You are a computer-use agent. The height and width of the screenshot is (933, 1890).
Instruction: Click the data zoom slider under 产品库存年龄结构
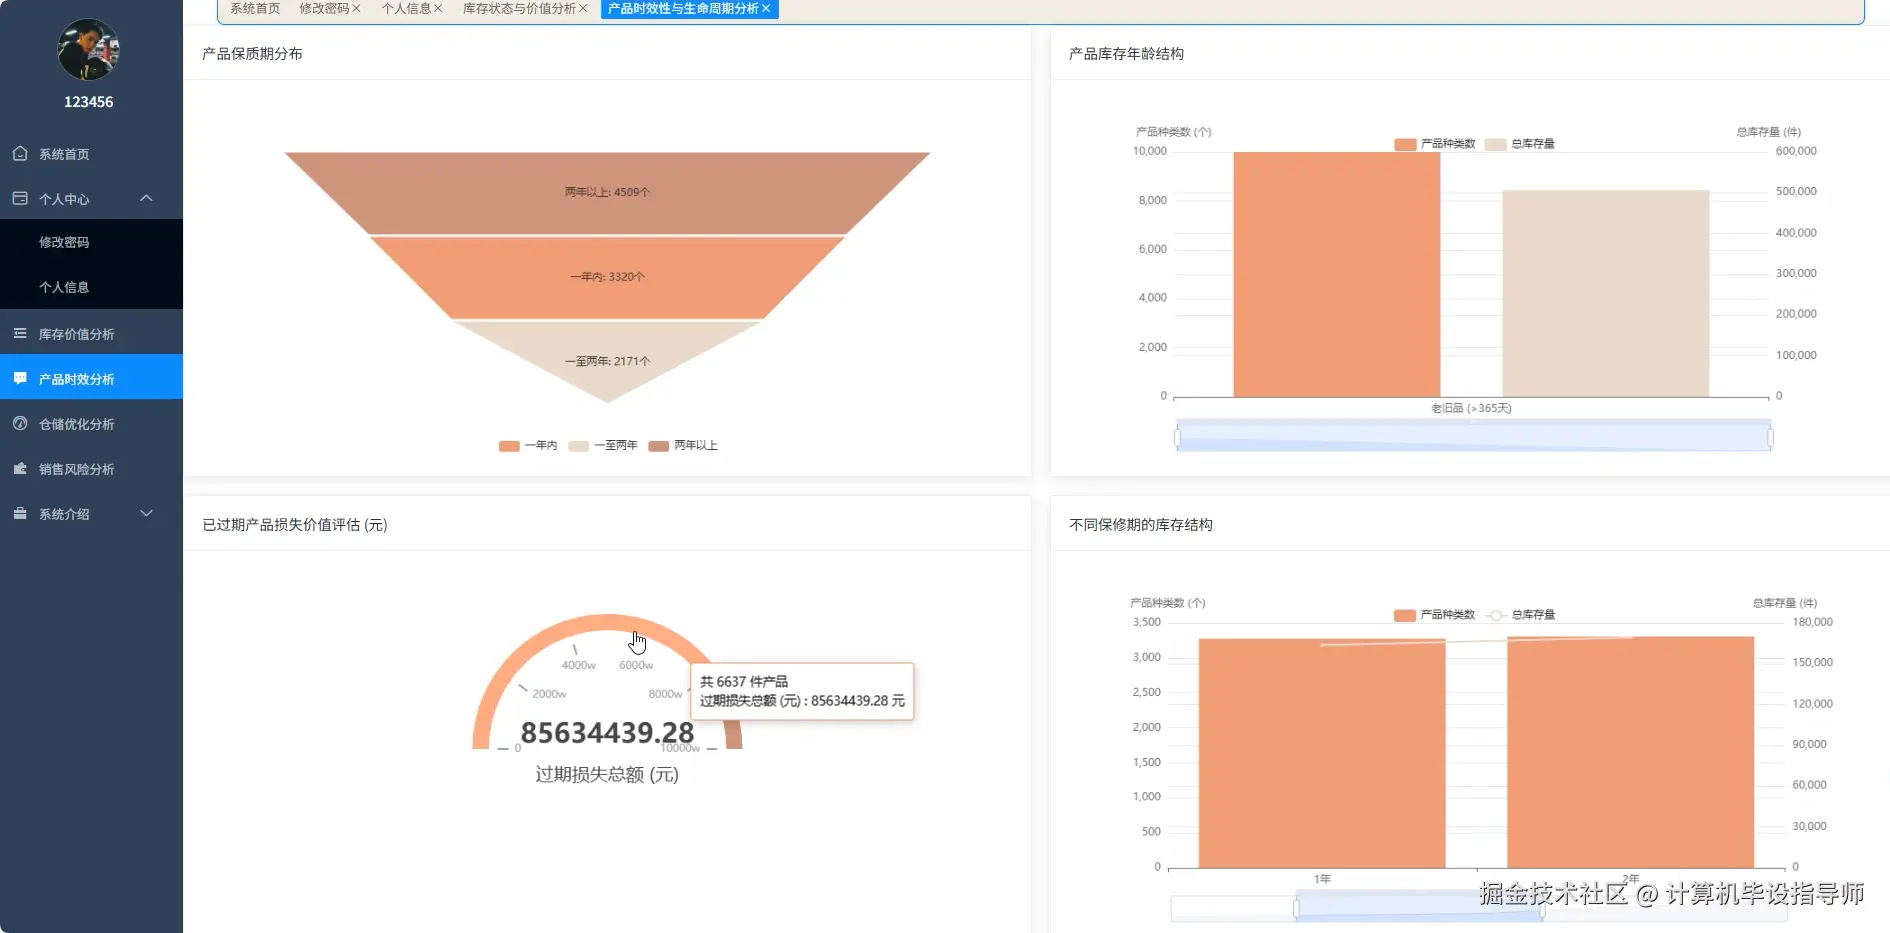[1473, 437]
